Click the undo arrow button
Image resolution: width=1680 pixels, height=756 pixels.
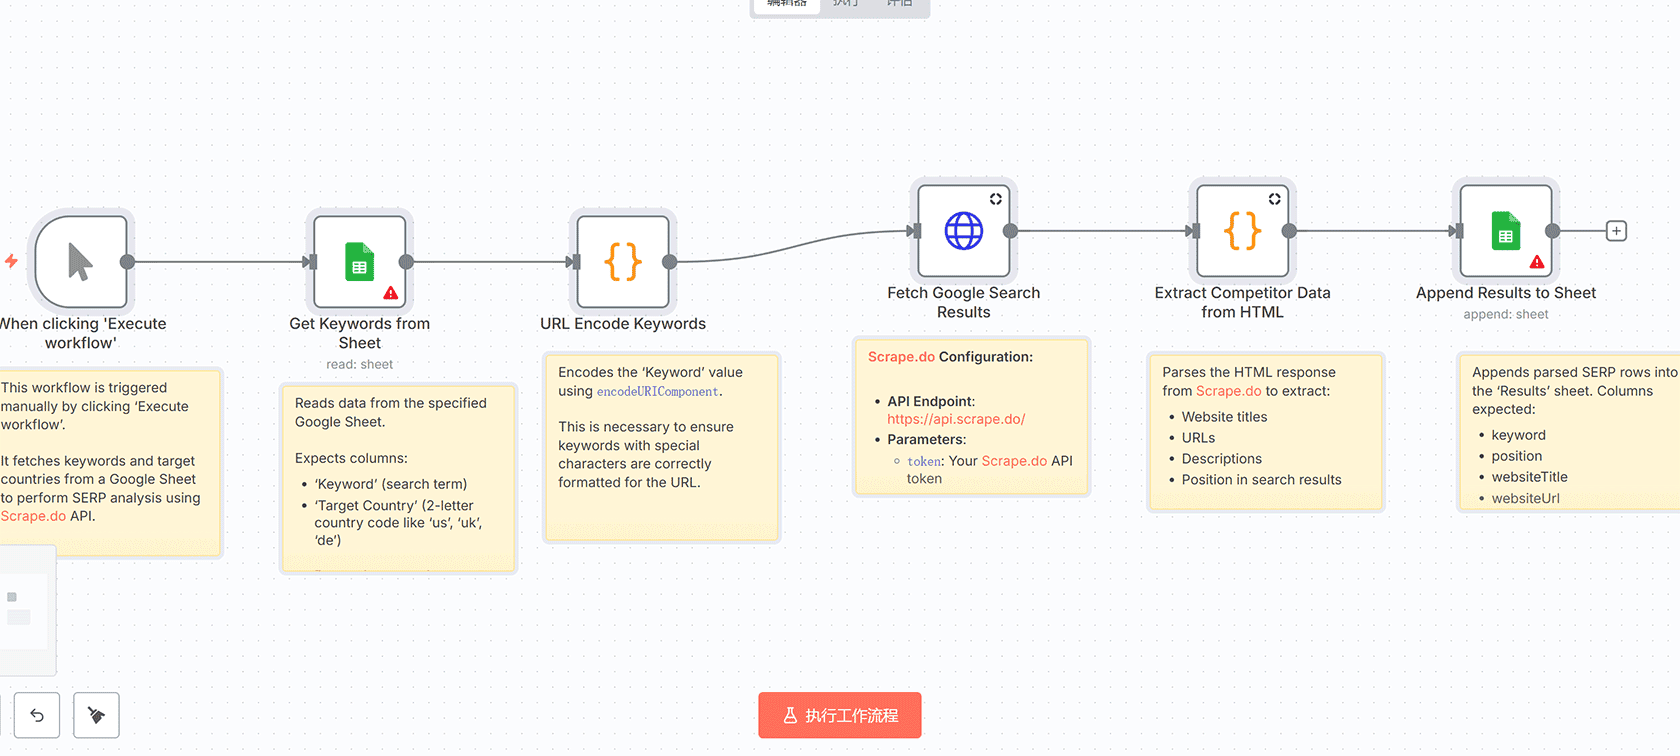[37, 715]
